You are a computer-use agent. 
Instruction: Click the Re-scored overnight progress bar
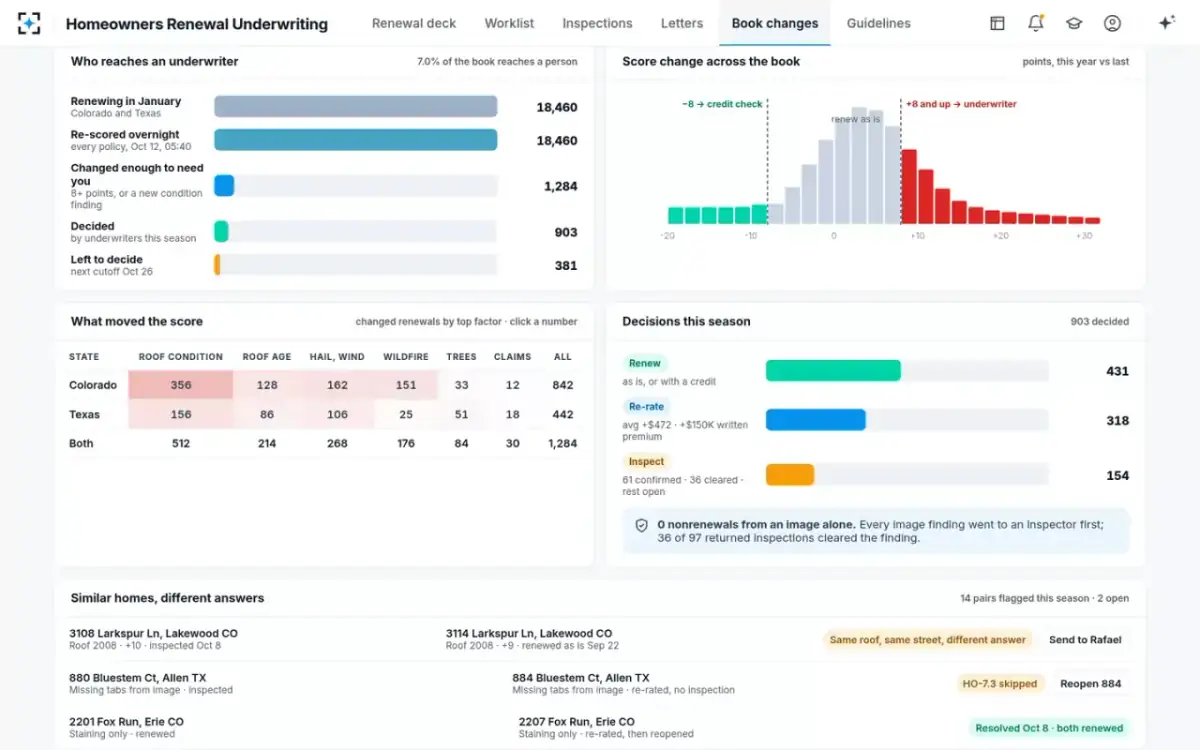pyautogui.click(x=356, y=140)
